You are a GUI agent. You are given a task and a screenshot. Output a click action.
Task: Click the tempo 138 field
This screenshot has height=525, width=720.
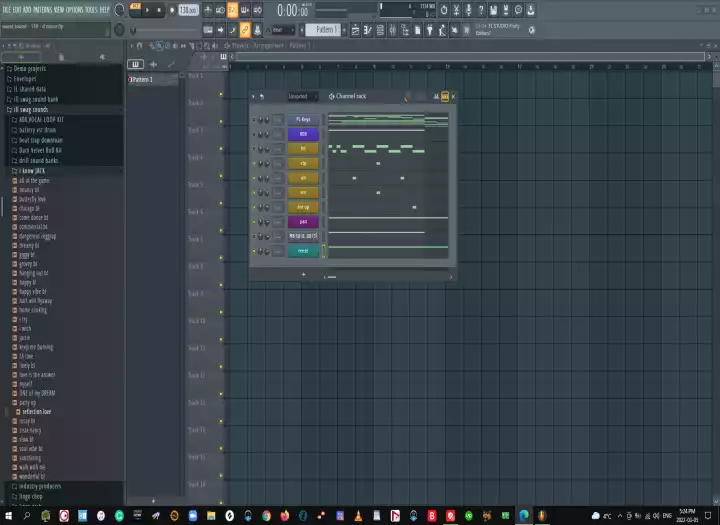[x=188, y=10]
